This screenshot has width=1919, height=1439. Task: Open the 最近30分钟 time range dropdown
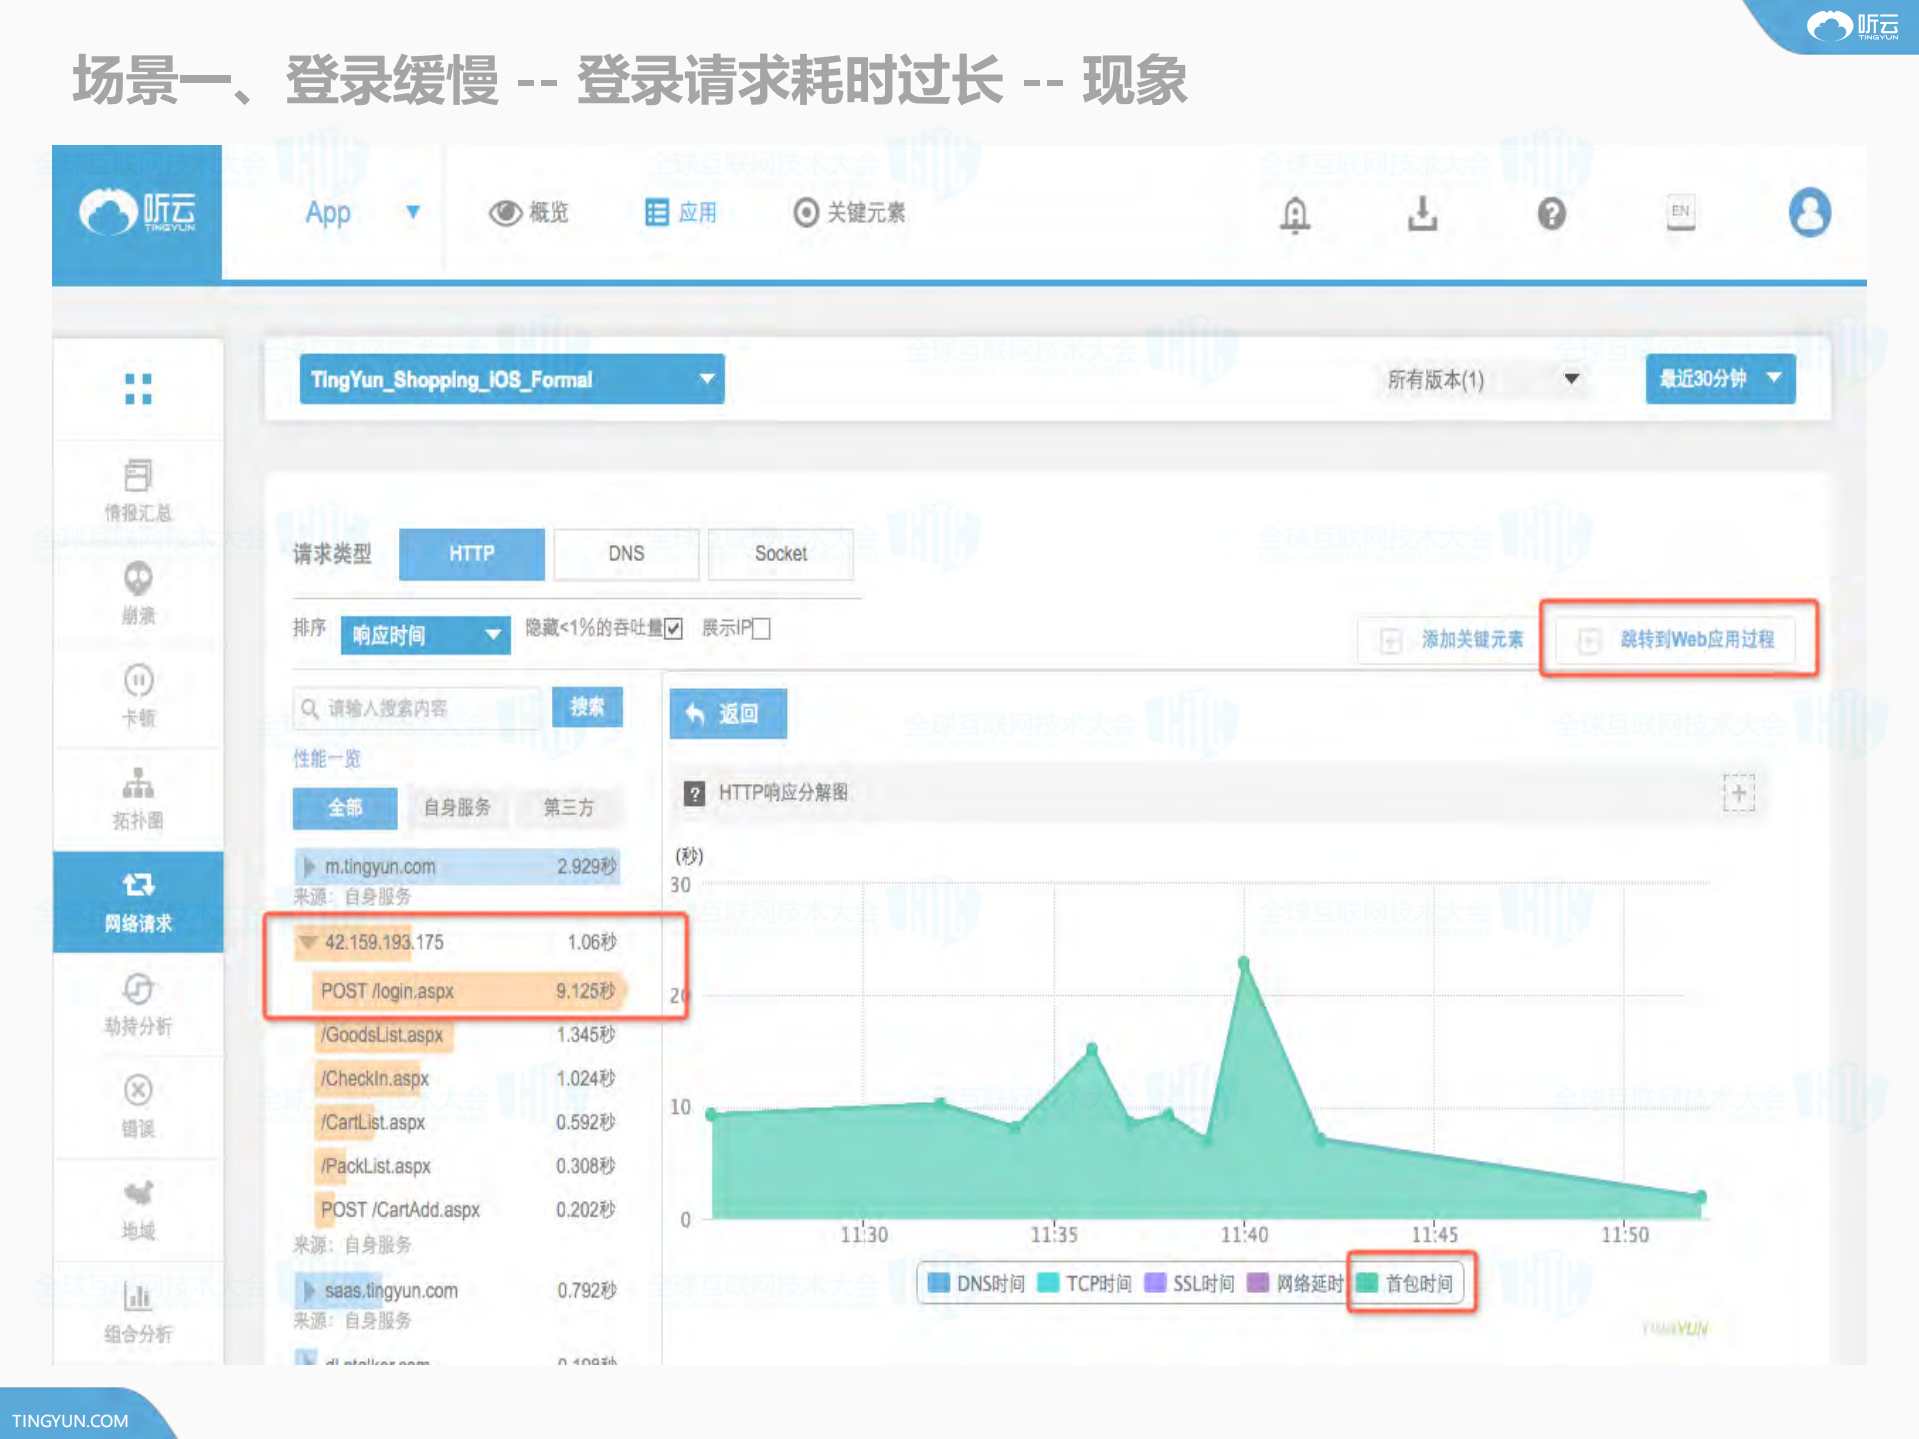pos(1719,379)
